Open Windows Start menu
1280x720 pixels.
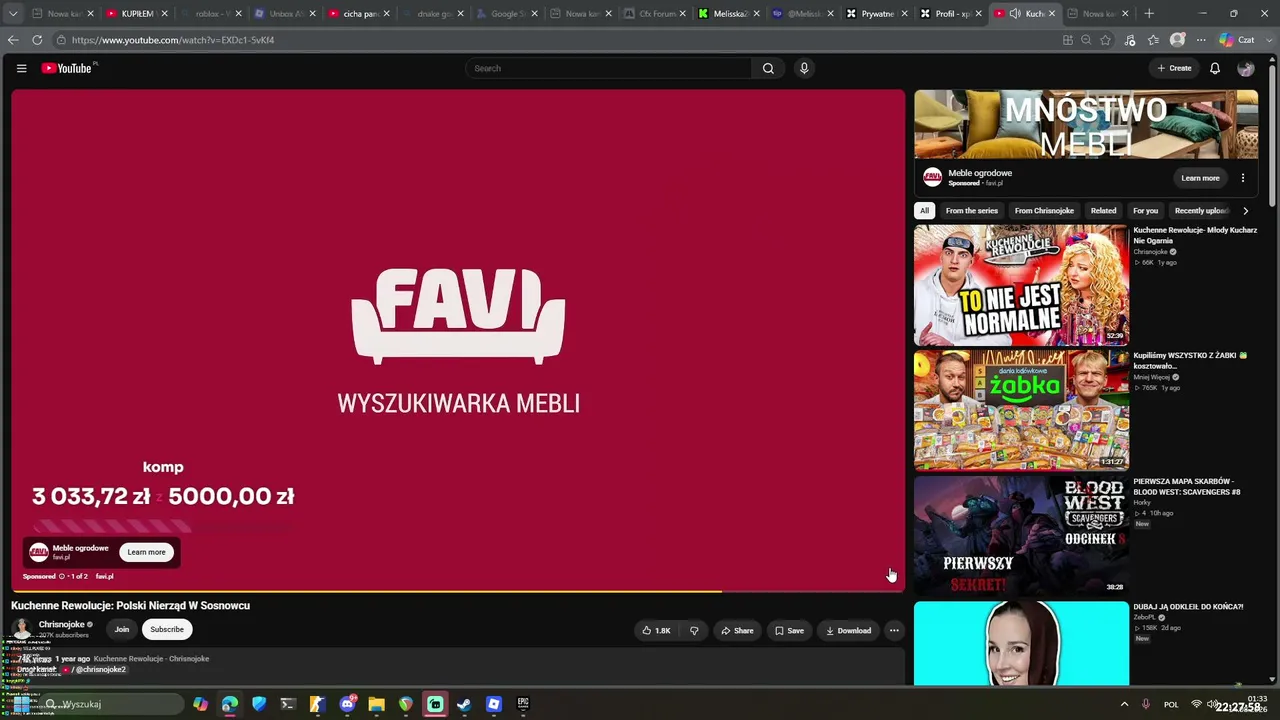pyautogui.click(x=21, y=704)
